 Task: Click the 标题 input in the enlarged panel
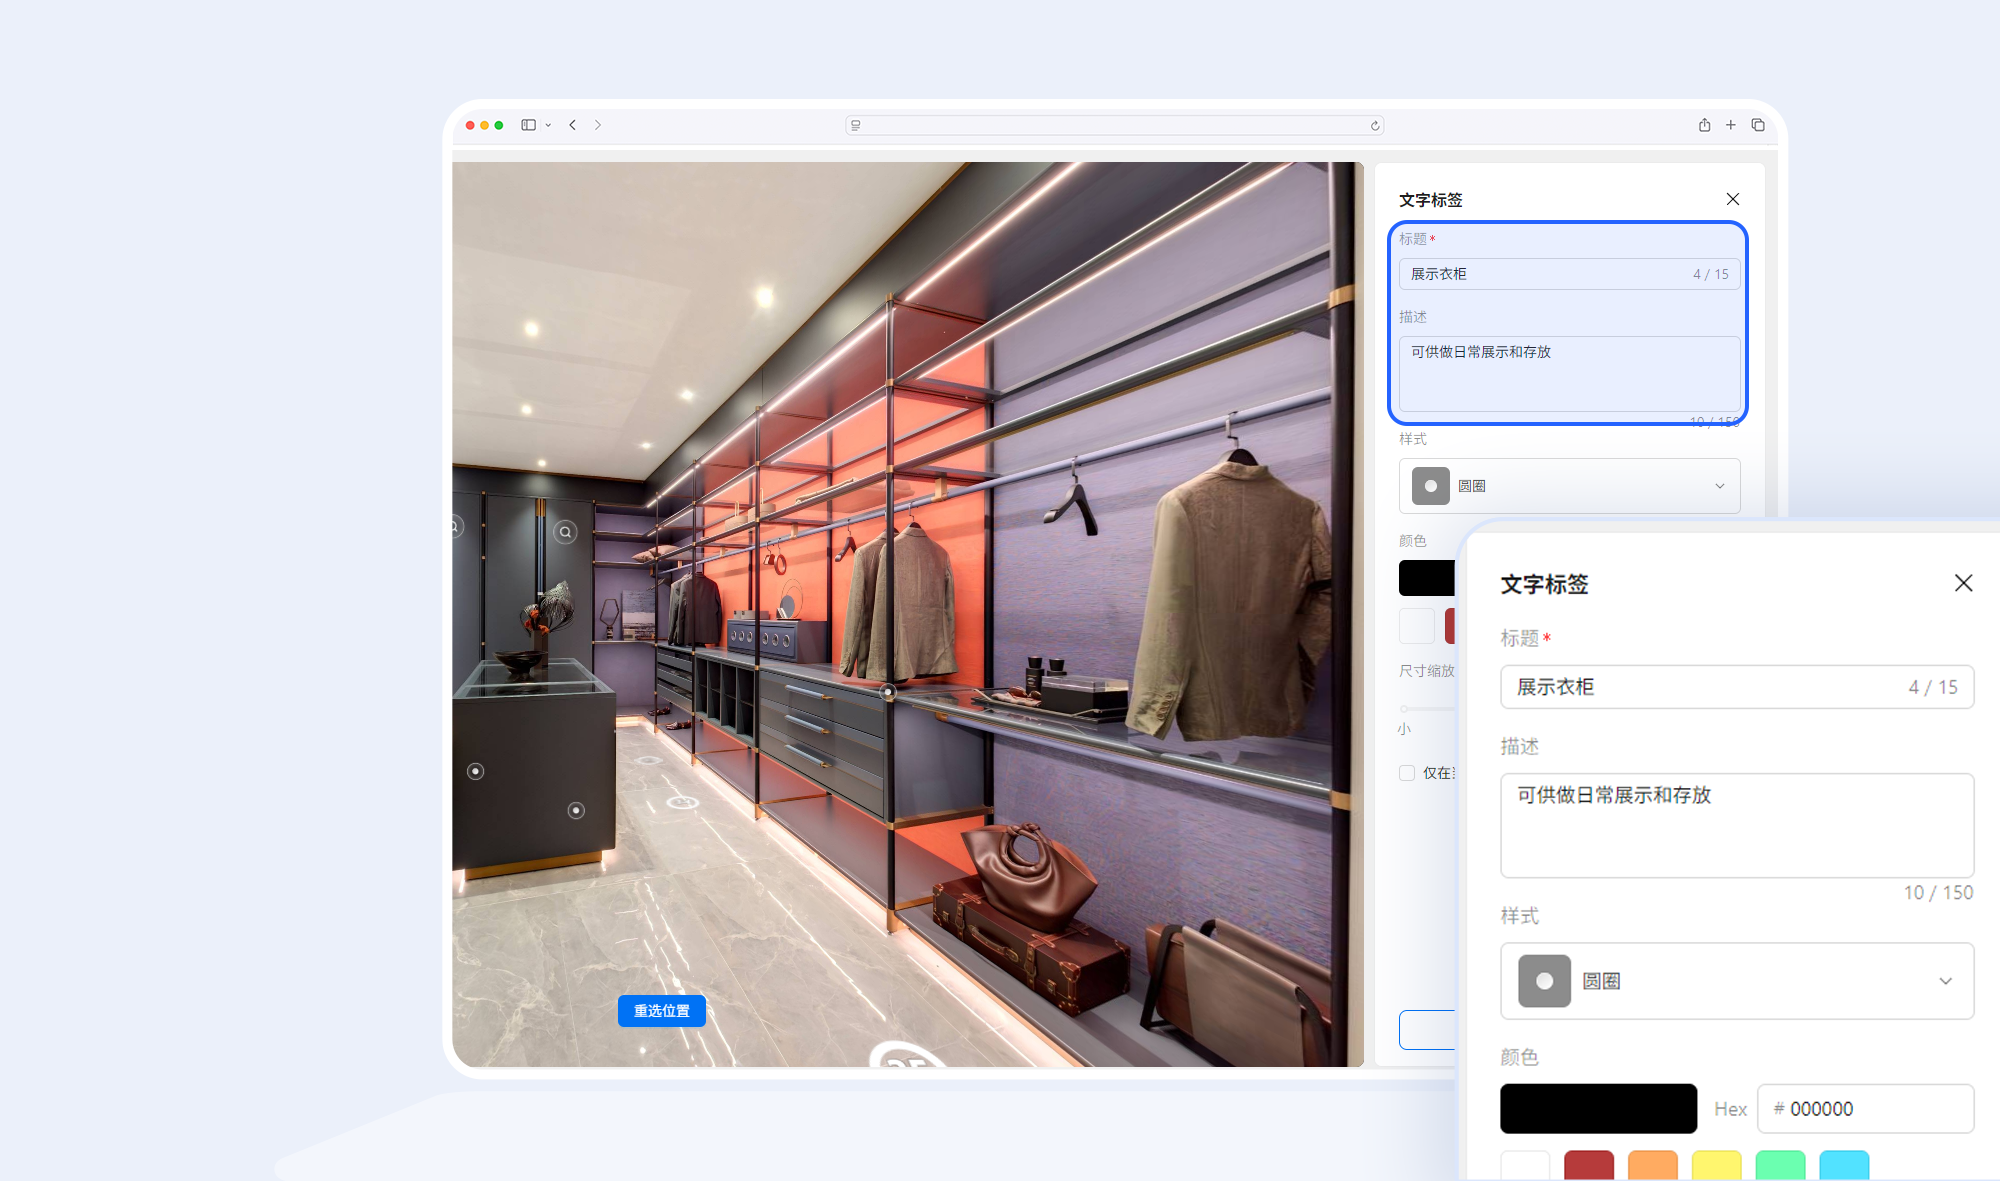pyautogui.click(x=1737, y=687)
